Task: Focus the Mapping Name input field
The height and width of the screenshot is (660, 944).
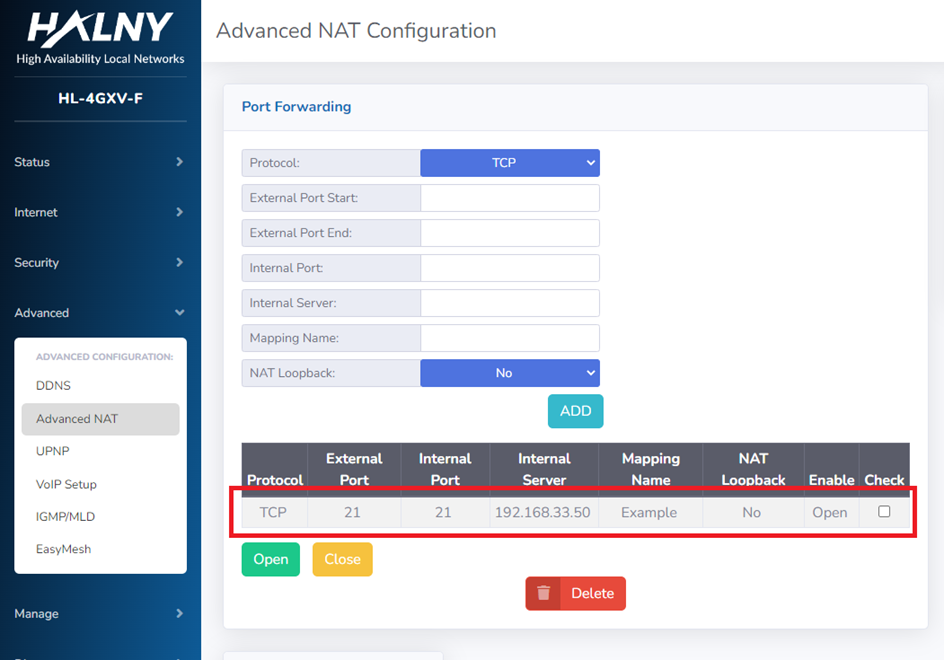Action: [510, 338]
